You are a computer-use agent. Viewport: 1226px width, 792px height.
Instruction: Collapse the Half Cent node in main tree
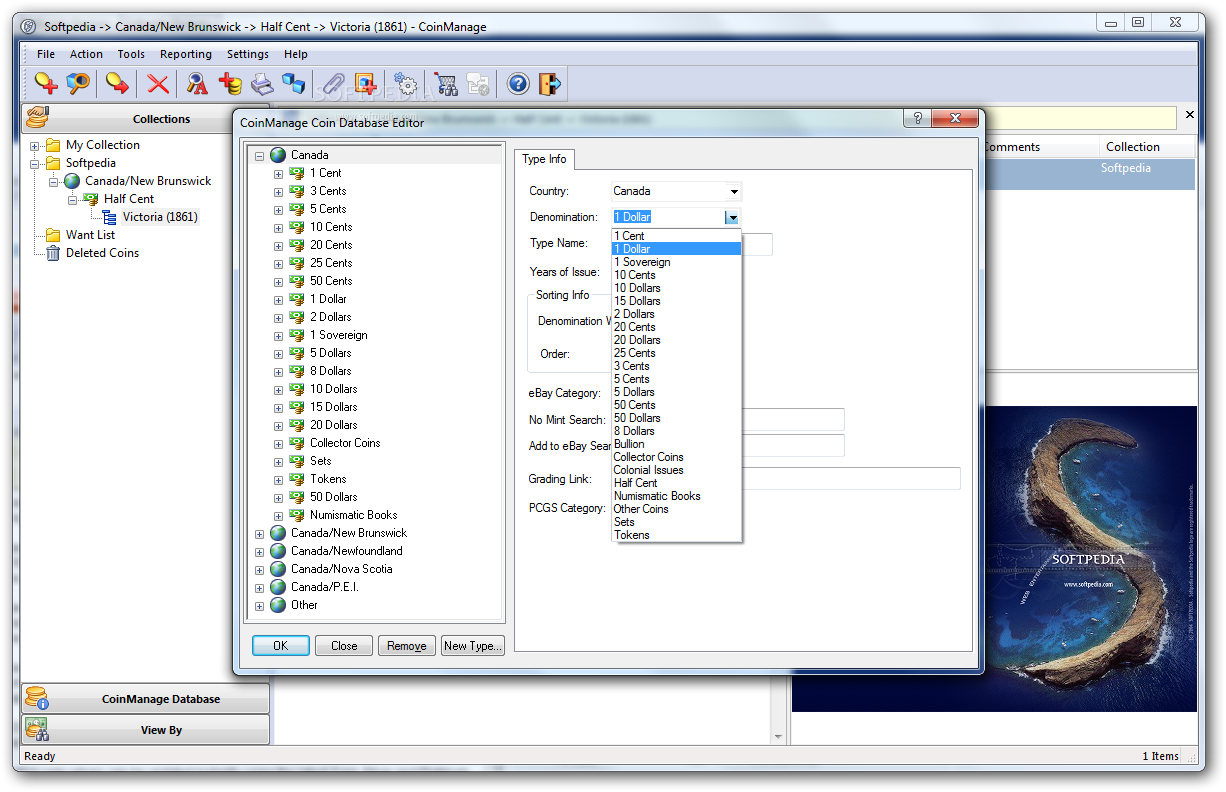73,199
